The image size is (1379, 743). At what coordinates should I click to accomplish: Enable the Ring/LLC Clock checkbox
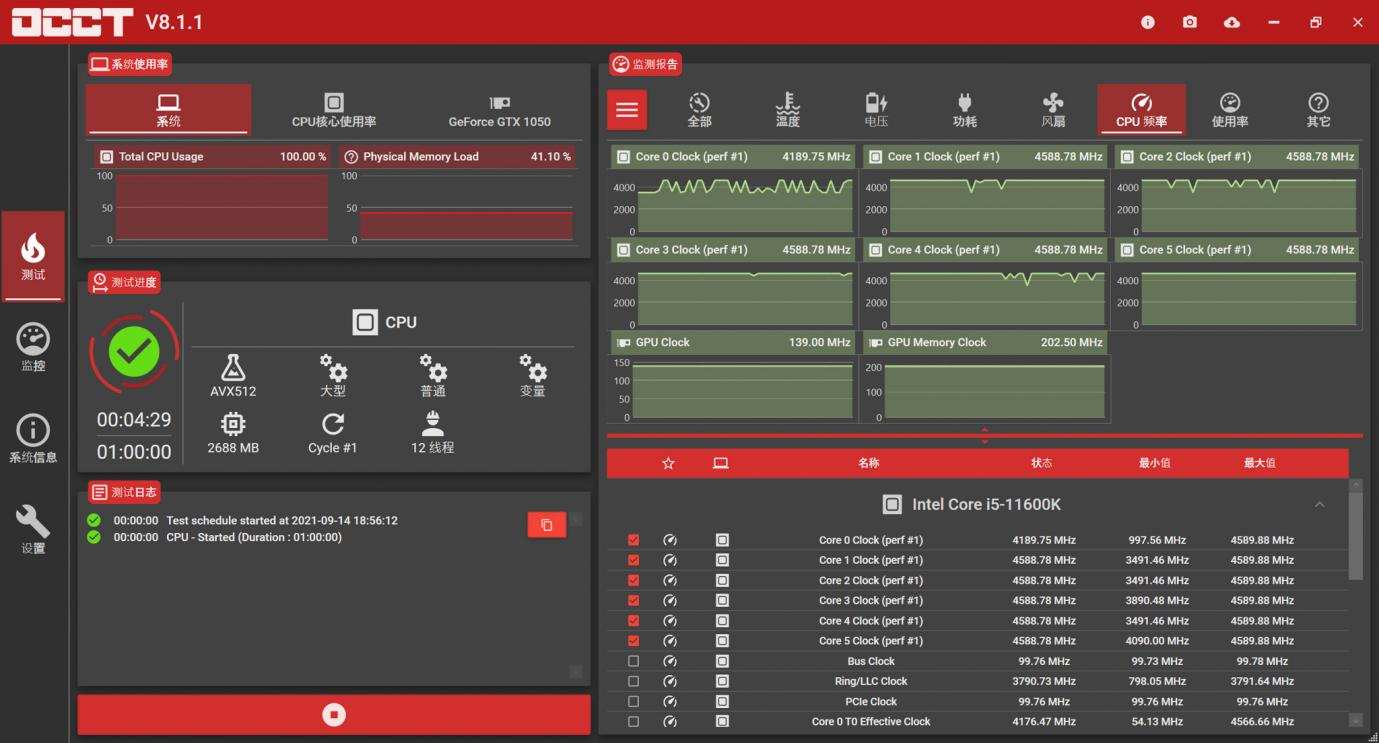point(633,681)
